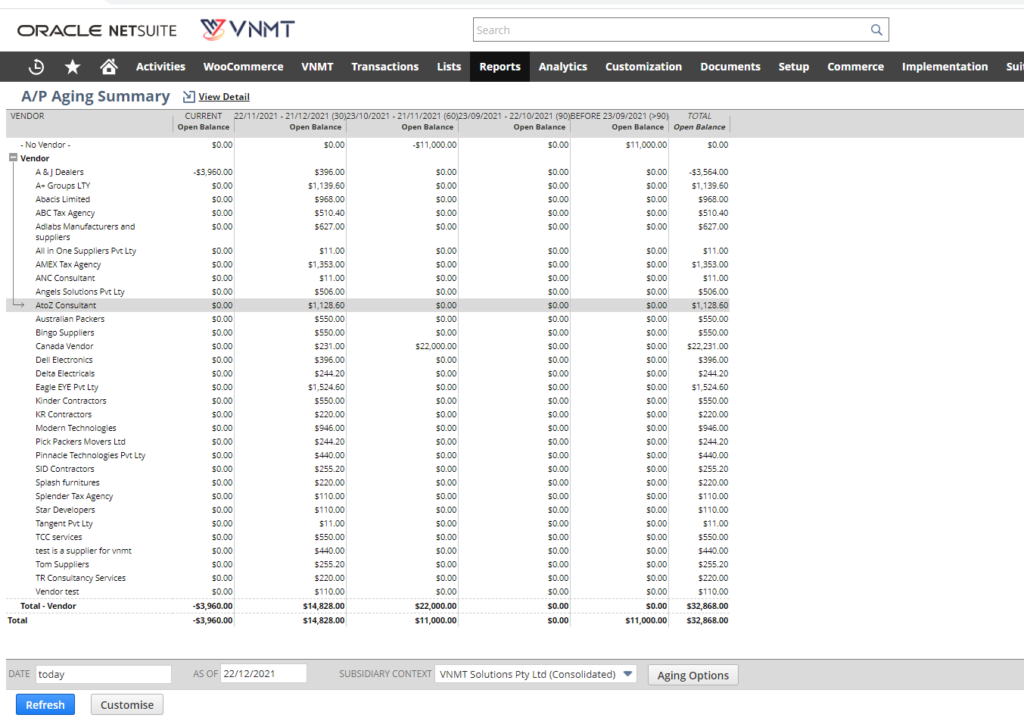1024x721 pixels.
Task: Open the Customise report screen
Action: click(126, 704)
